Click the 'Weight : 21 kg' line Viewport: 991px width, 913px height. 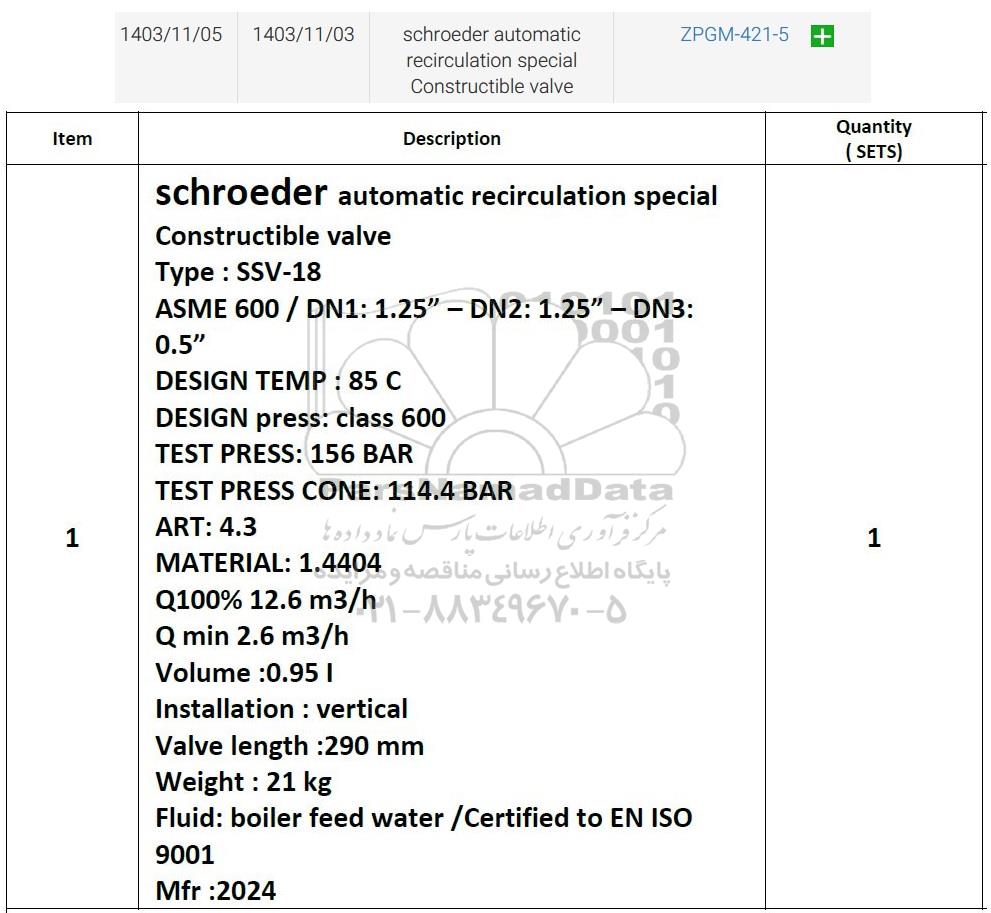tap(243, 782)
